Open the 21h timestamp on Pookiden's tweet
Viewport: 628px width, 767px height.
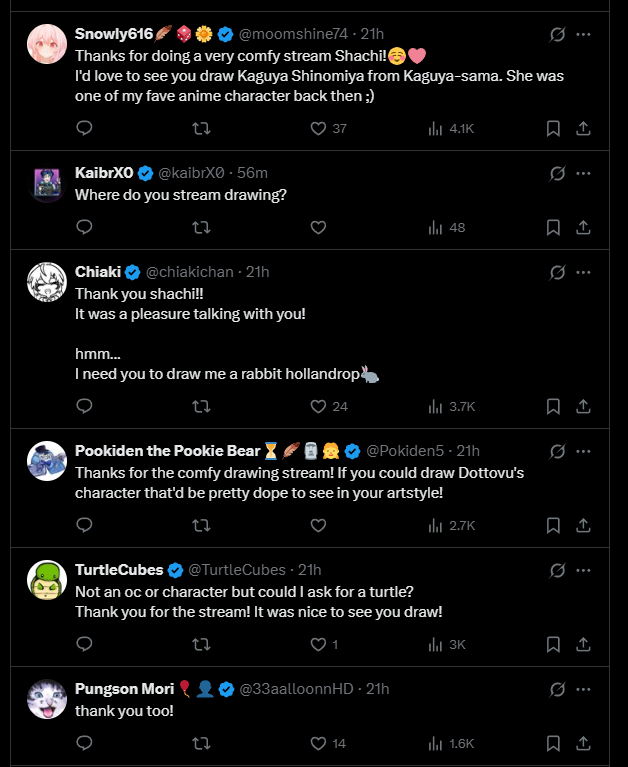[468, 450]
